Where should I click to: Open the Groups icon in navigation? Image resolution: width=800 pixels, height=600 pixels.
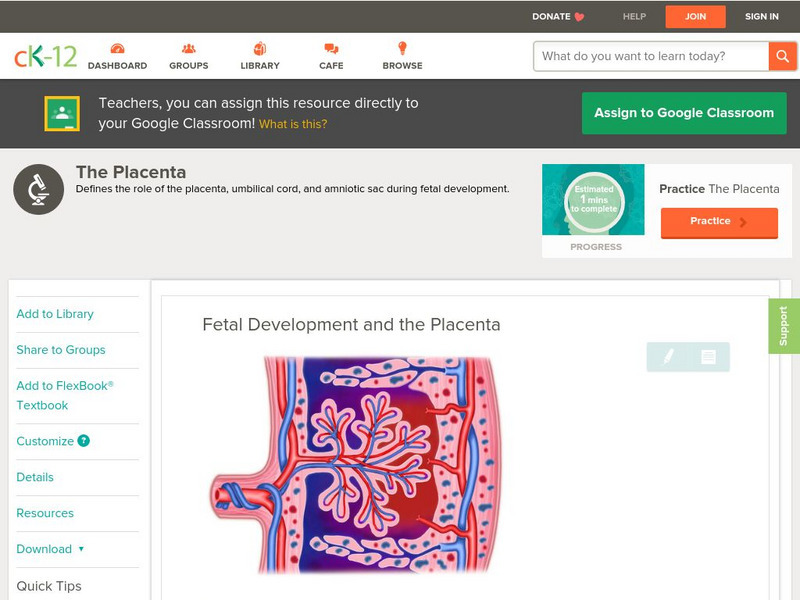[x=188, y=49]
